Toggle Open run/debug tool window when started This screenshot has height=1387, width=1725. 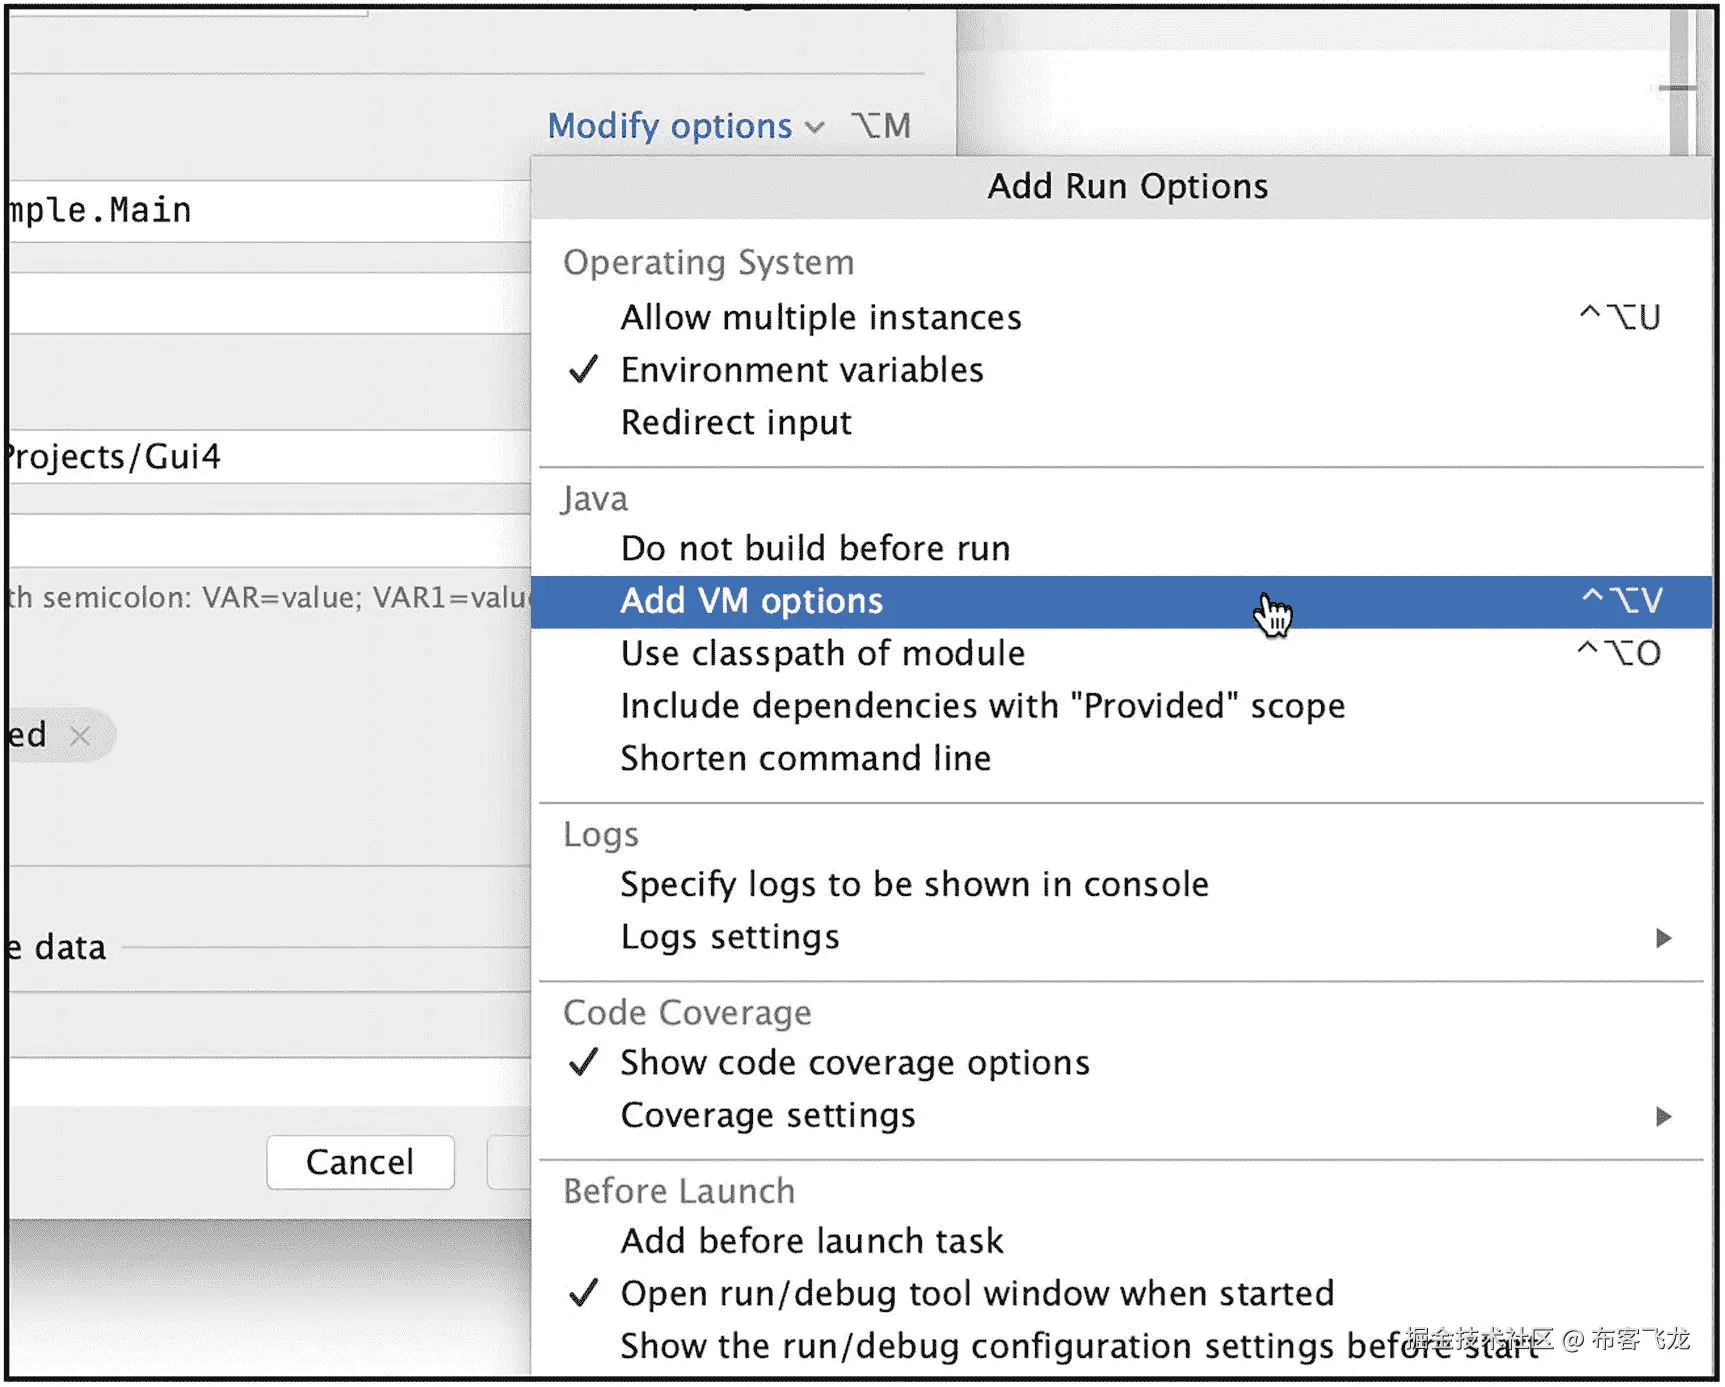[976, 1293]
